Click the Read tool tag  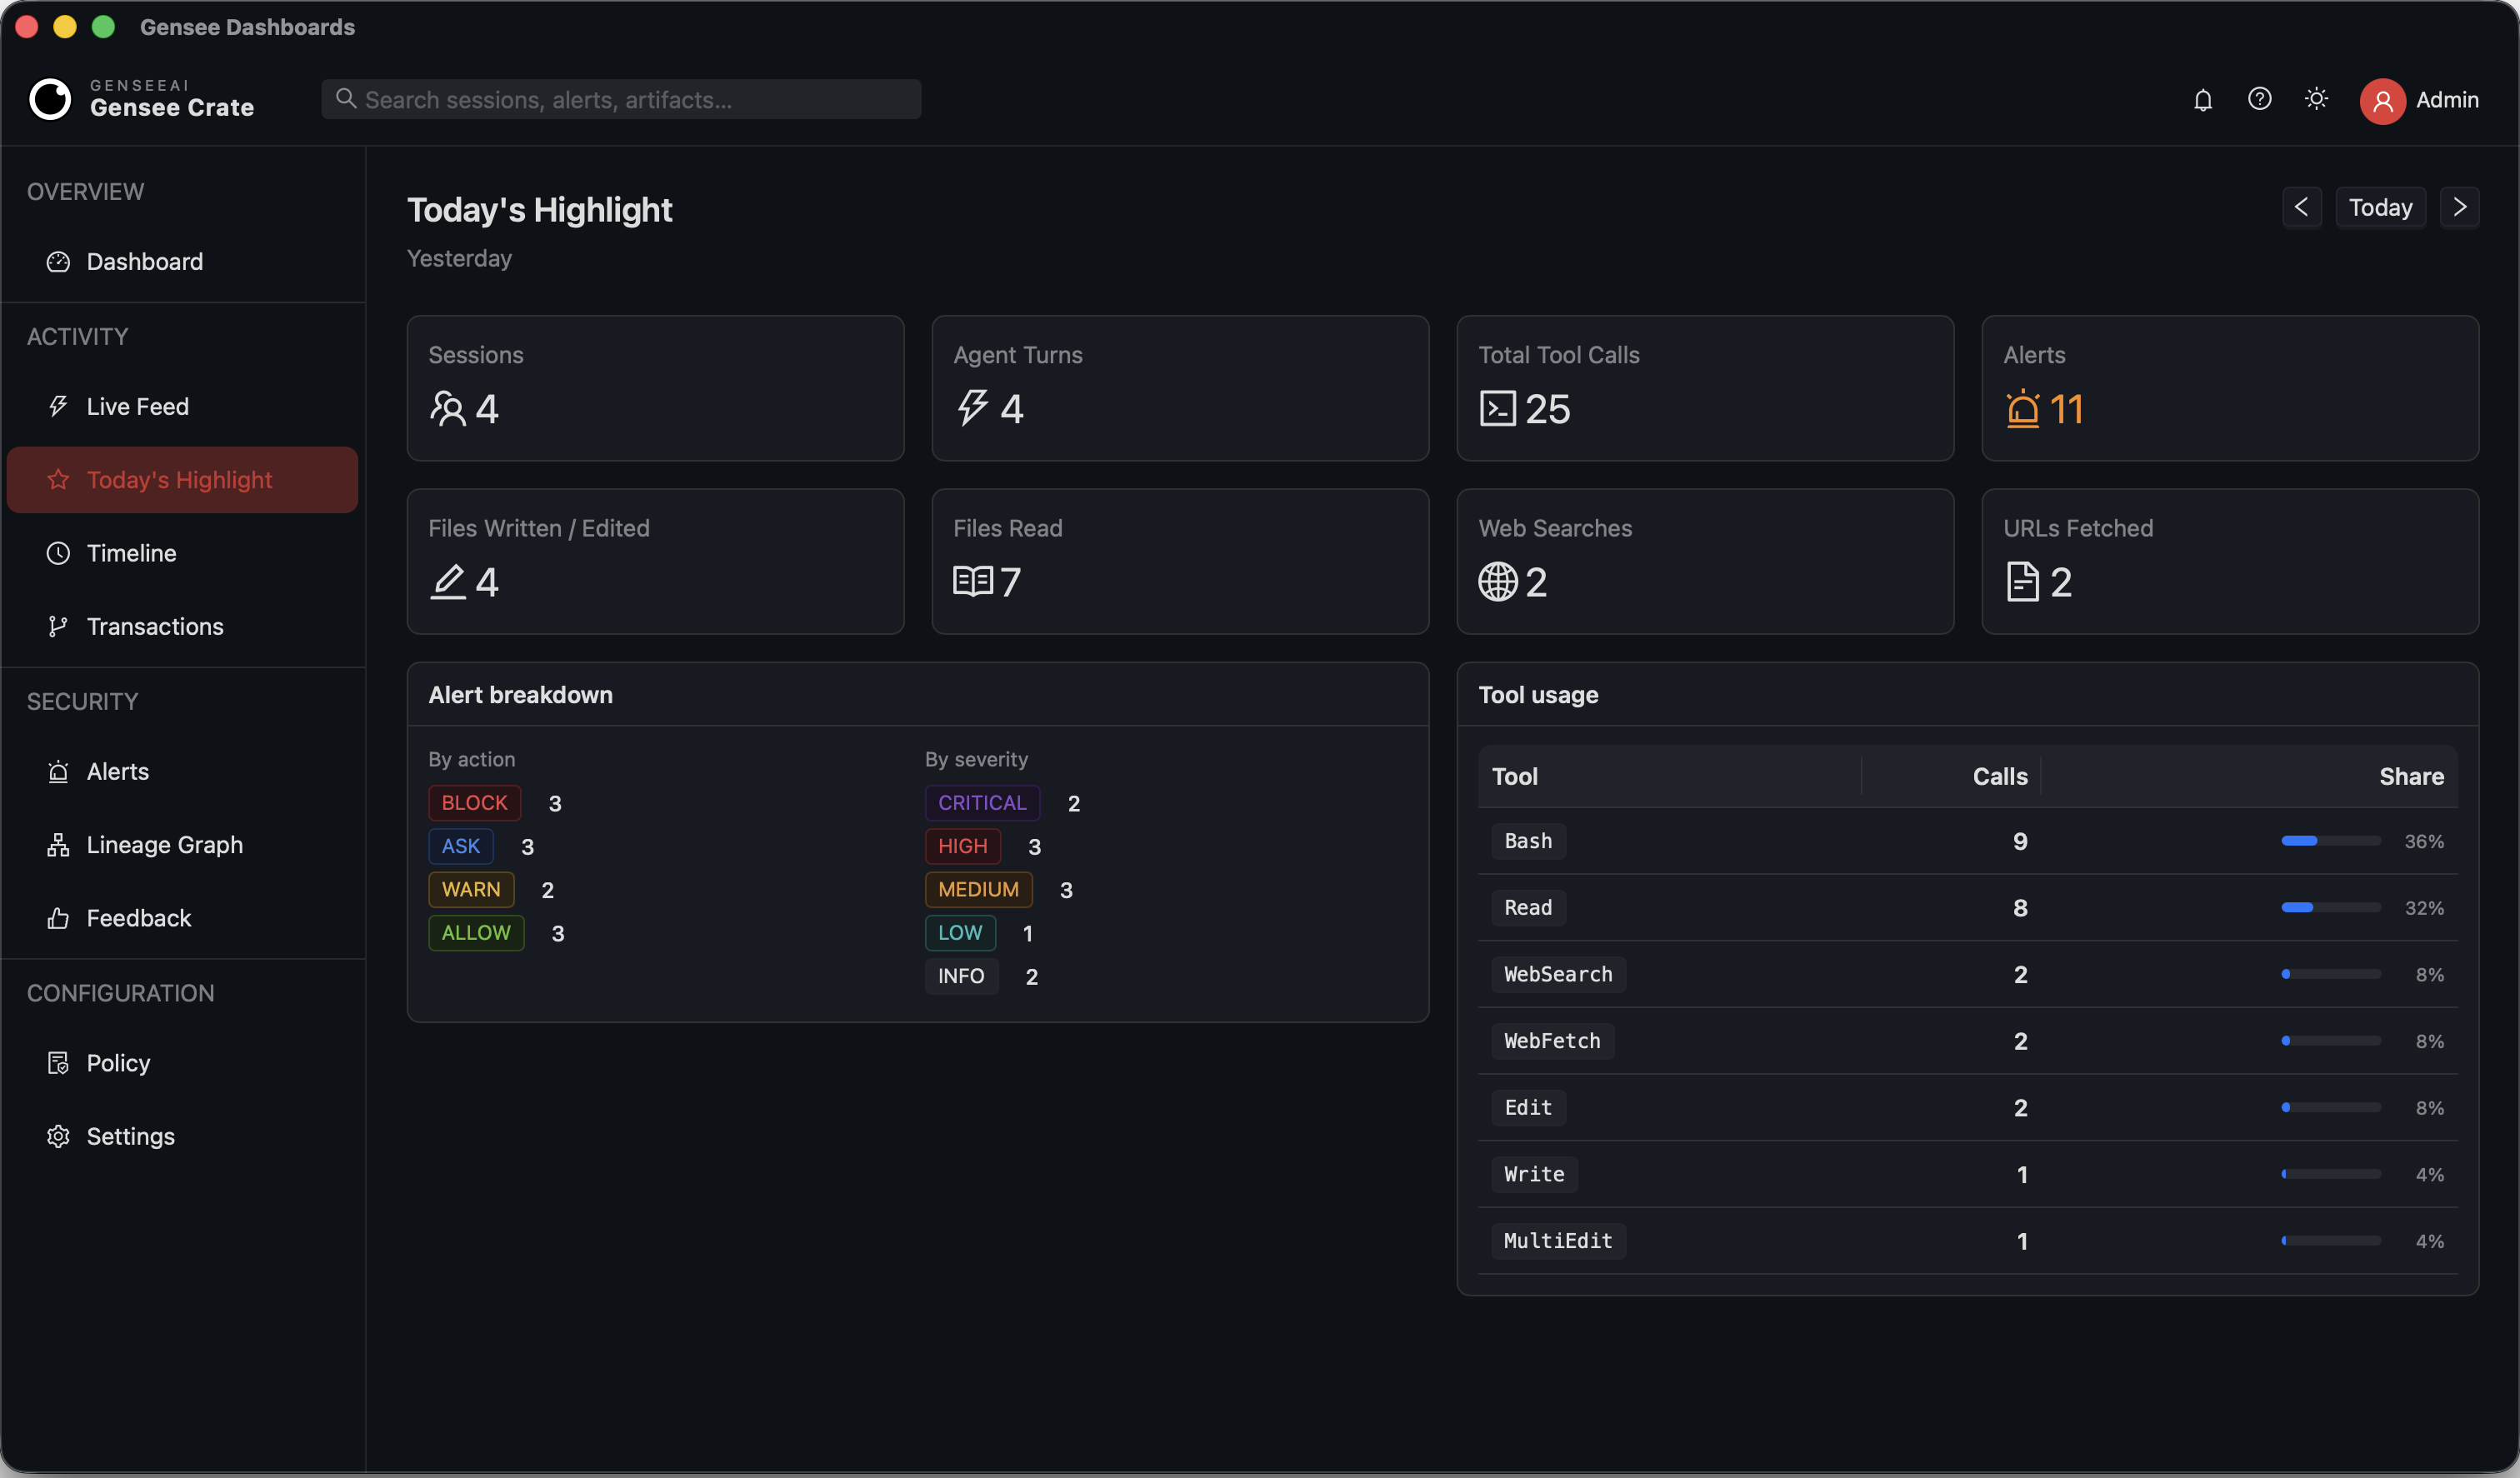1528,907
